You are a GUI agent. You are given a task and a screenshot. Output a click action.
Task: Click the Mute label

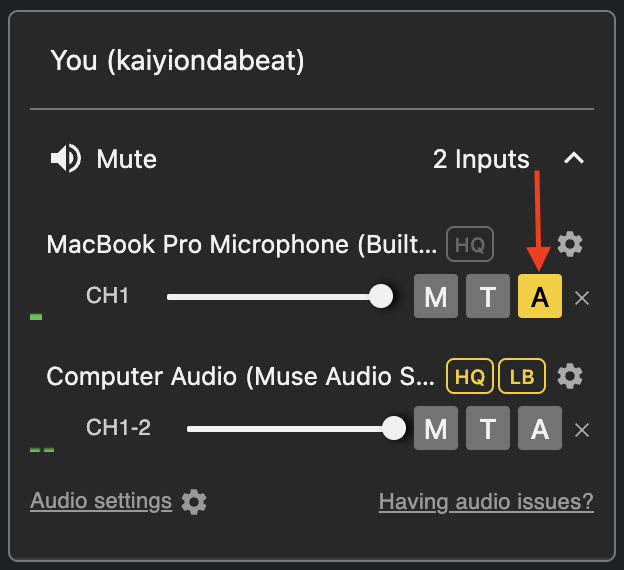(x=127, y=159)
